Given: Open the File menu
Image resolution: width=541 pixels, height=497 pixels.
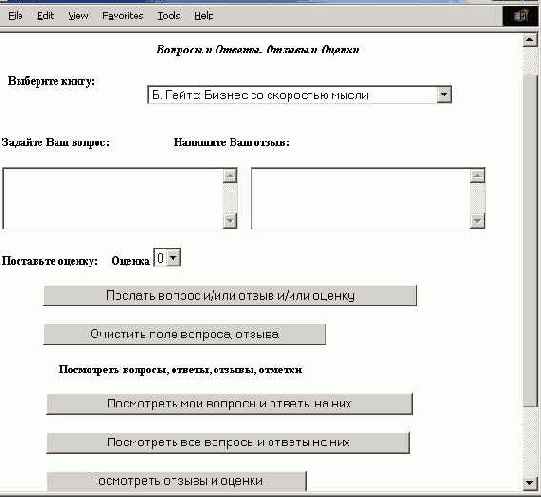Looking at the screenshot, I should pos(15,16).
